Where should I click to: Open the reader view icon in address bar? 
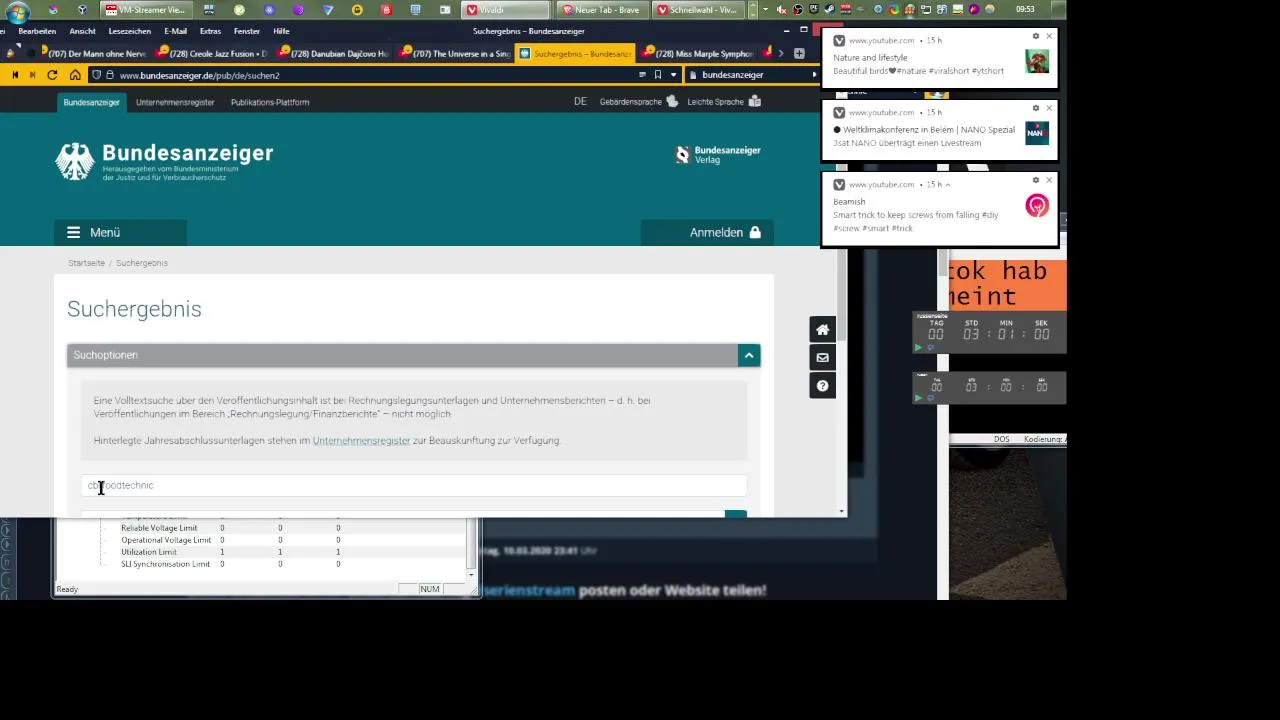pyautogui.click(x=642, y=75)
